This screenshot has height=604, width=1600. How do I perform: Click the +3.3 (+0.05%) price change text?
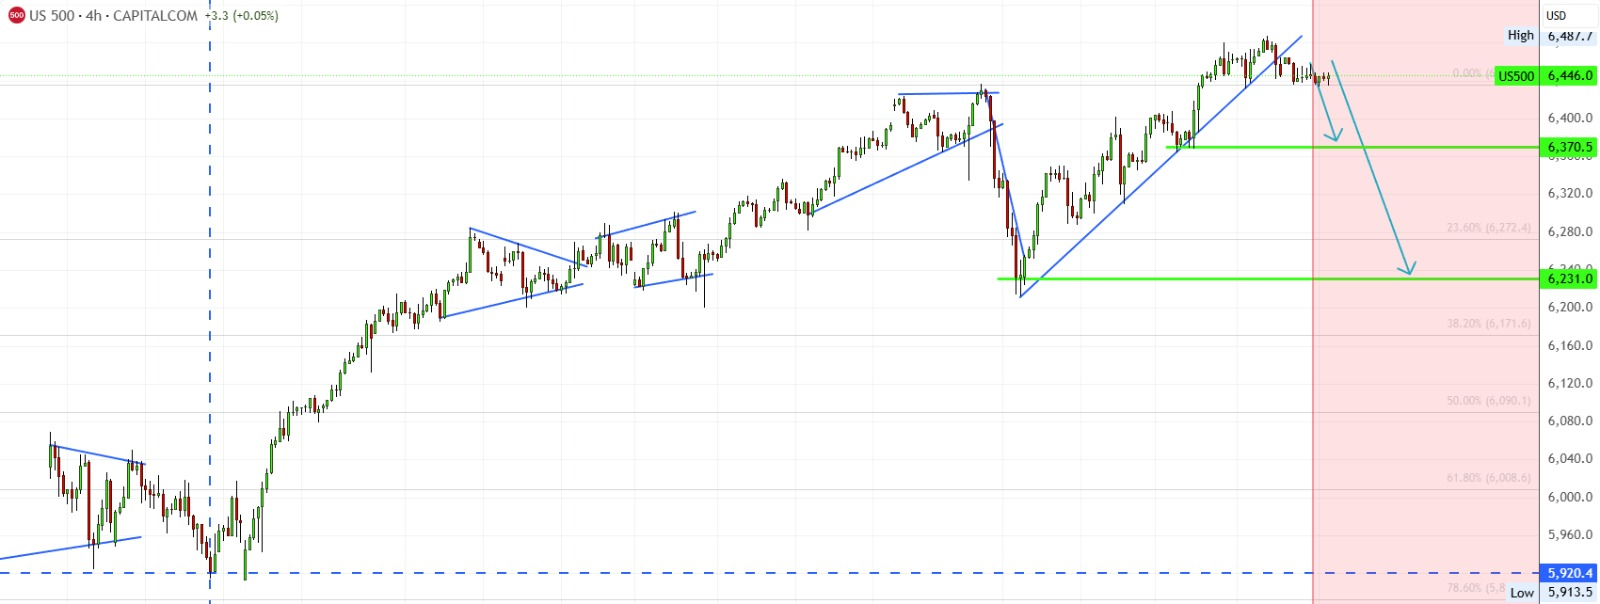point(243,16)
